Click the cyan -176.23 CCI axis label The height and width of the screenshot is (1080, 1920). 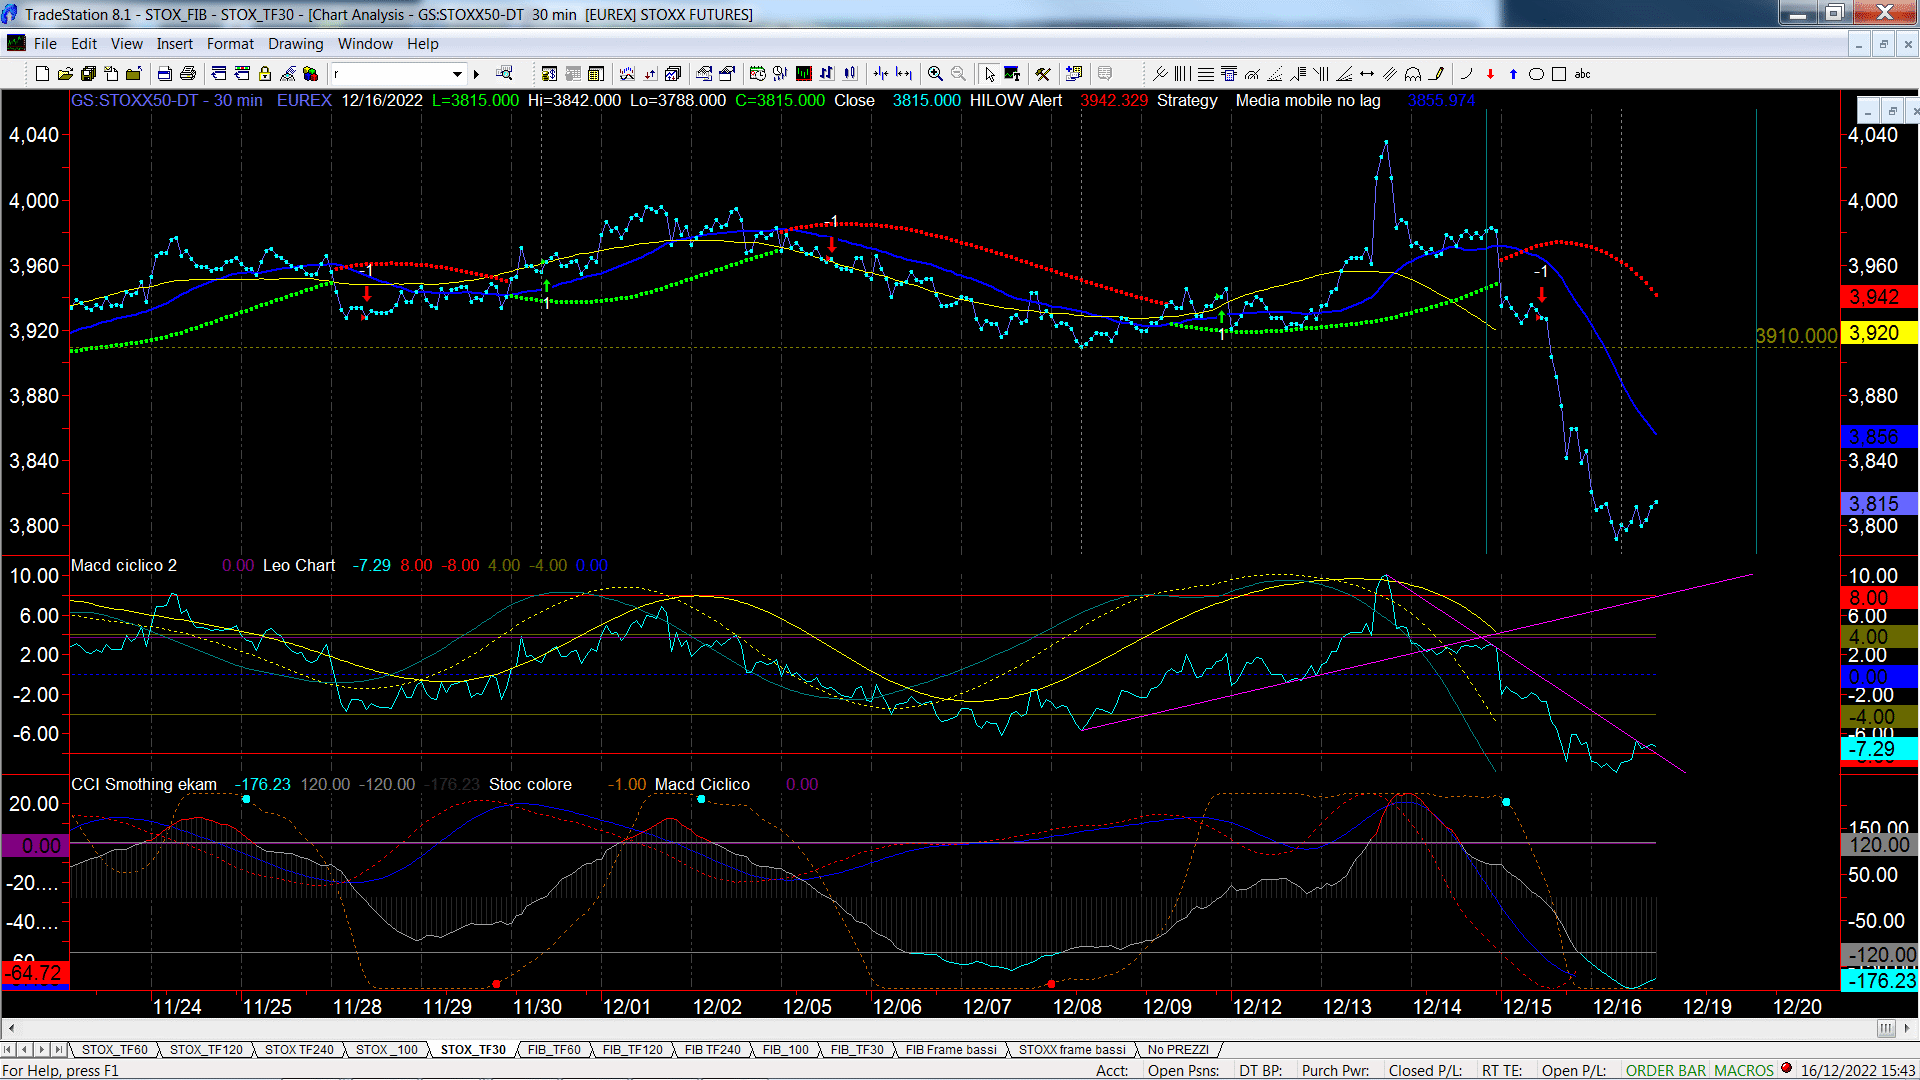[1878, 981]
